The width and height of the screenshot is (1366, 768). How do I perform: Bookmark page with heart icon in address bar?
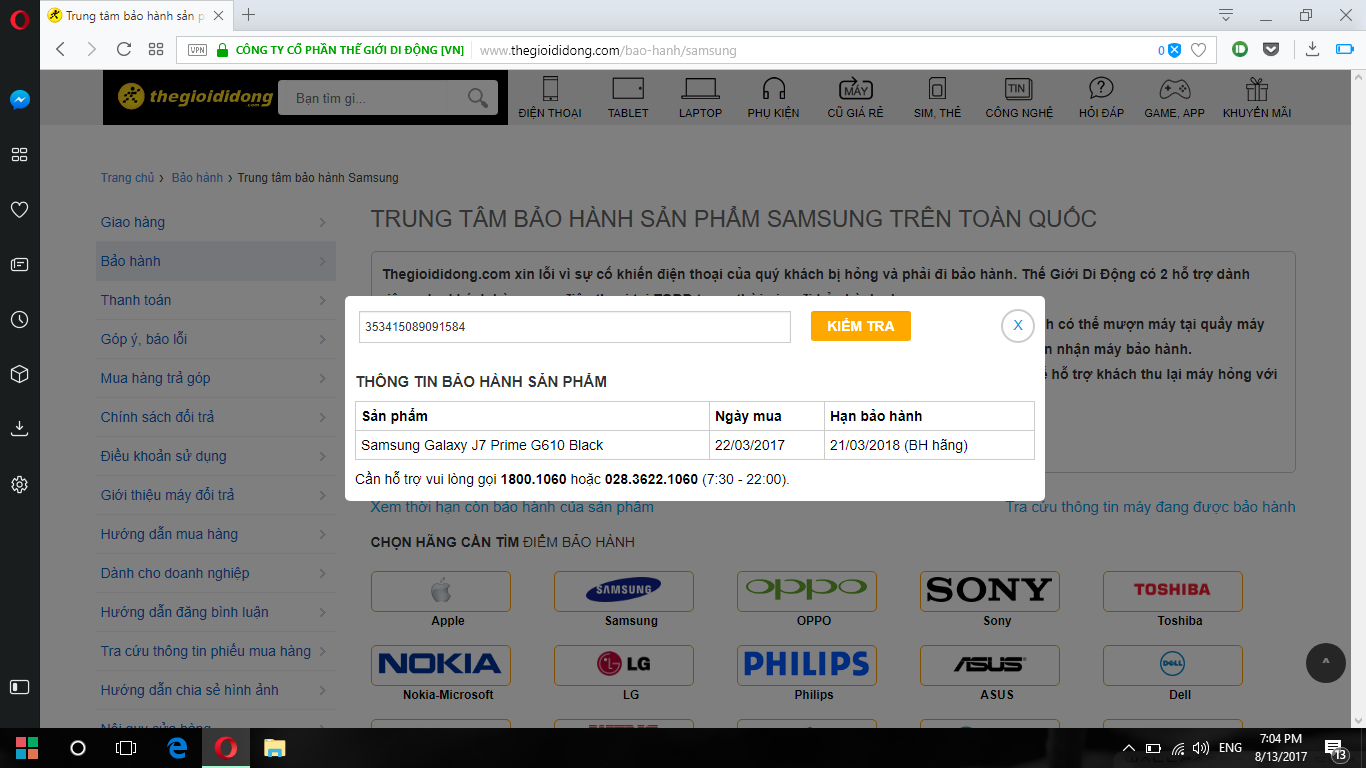pos(1198,50)
